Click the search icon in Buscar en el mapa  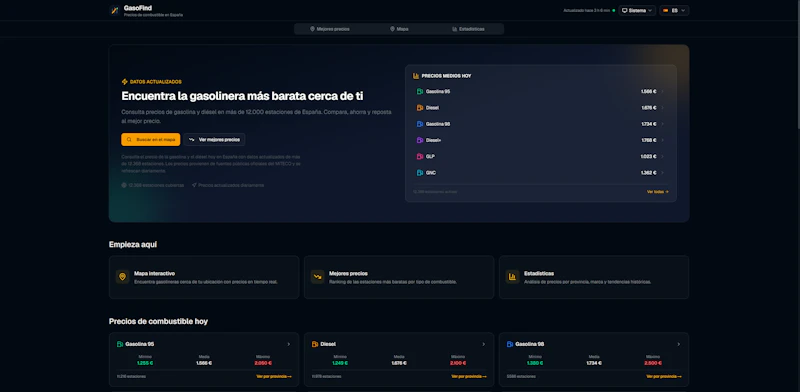129,139
